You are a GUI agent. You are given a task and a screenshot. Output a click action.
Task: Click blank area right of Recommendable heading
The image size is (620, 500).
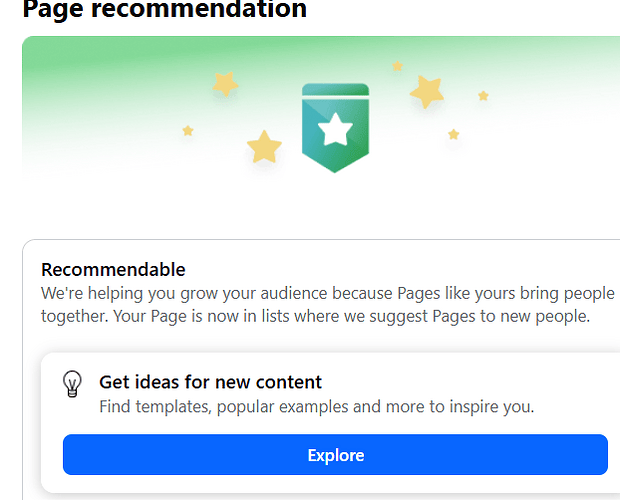400,270
